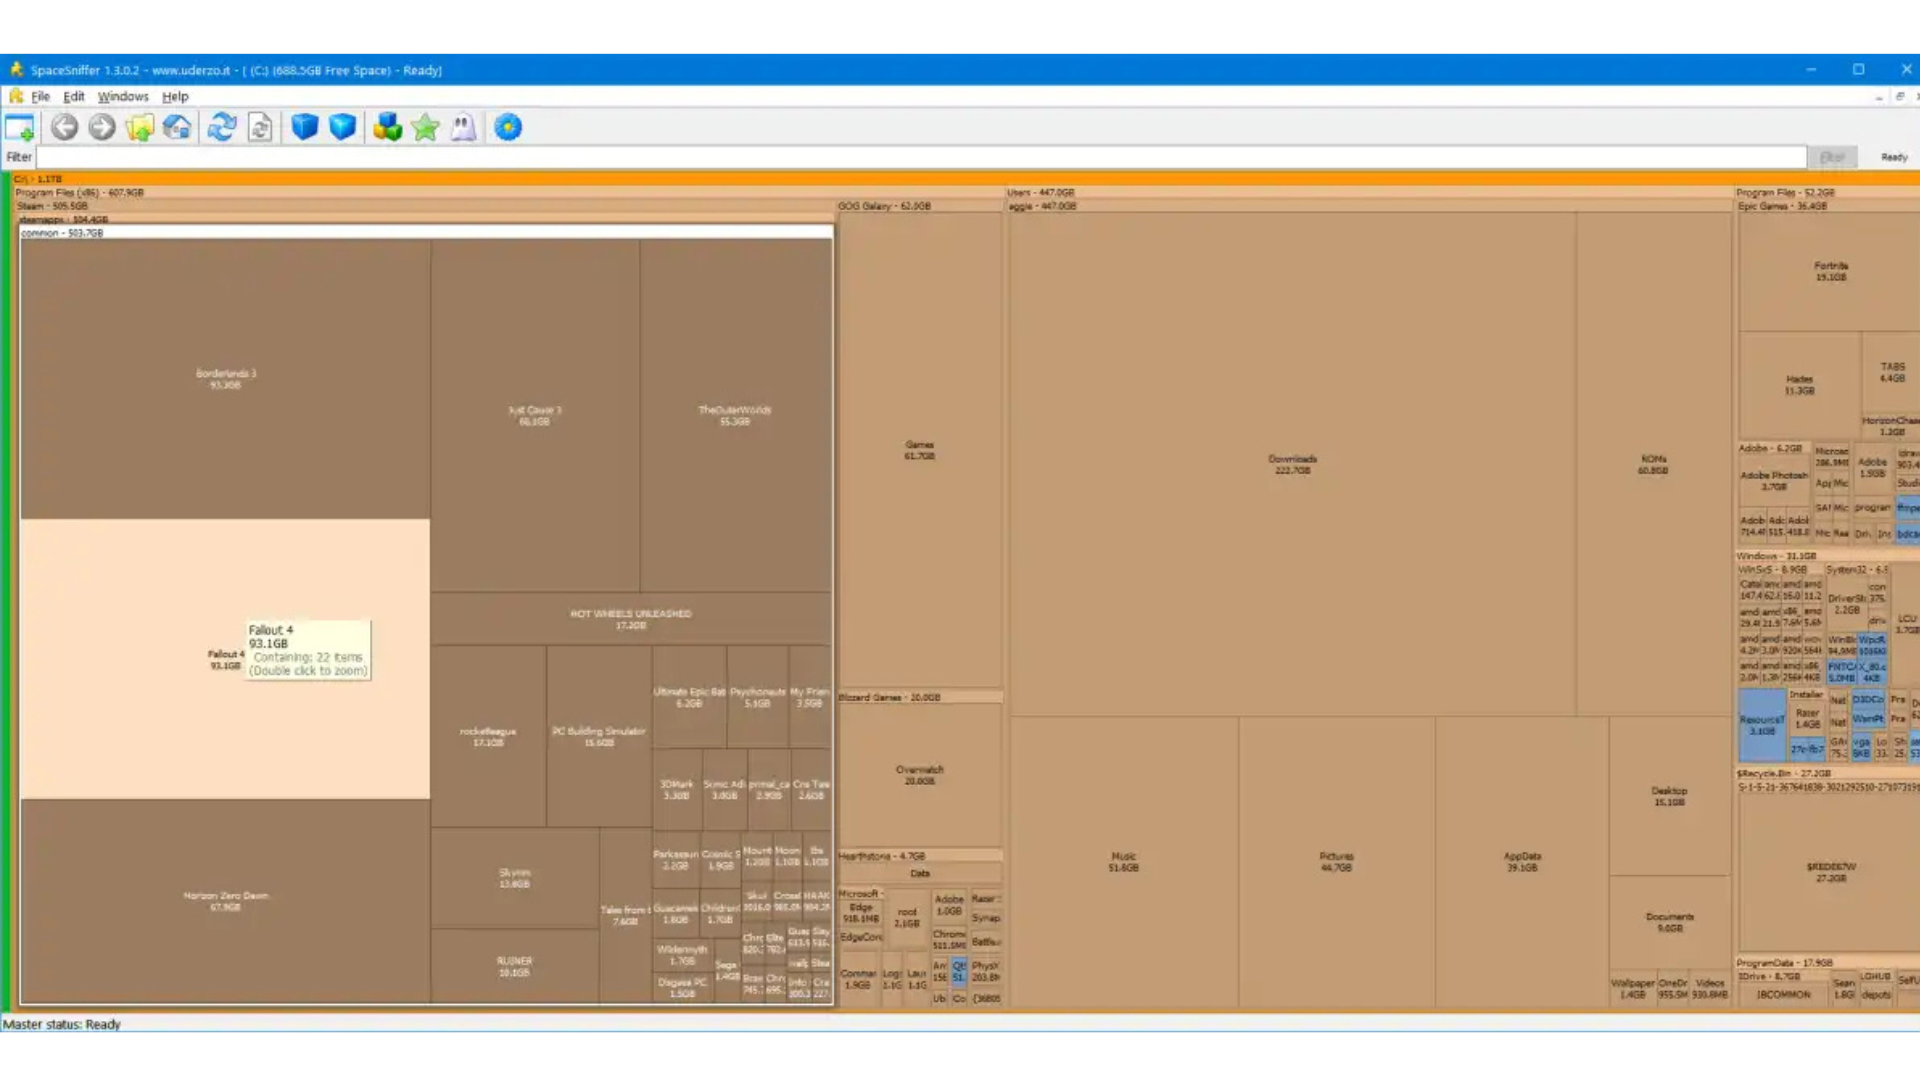This screenshot has height=1080, width=1920.
Task: Click the lighter blue cube detail icon
Action: [343, 127]
